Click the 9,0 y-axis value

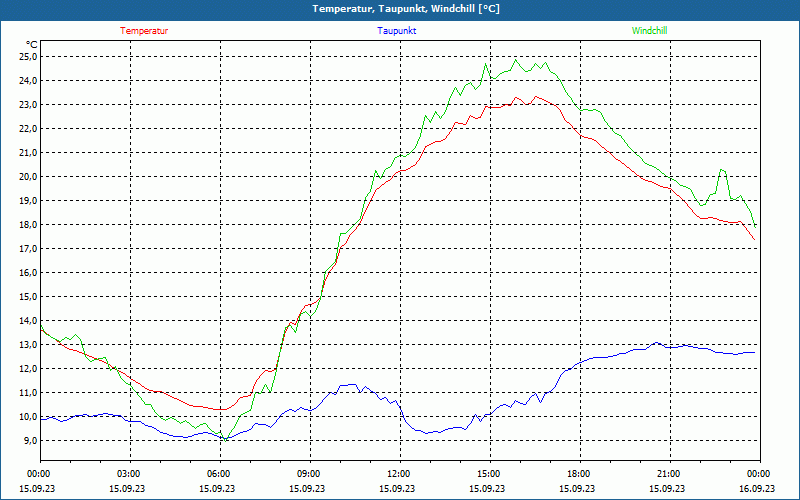coord(30,440)
